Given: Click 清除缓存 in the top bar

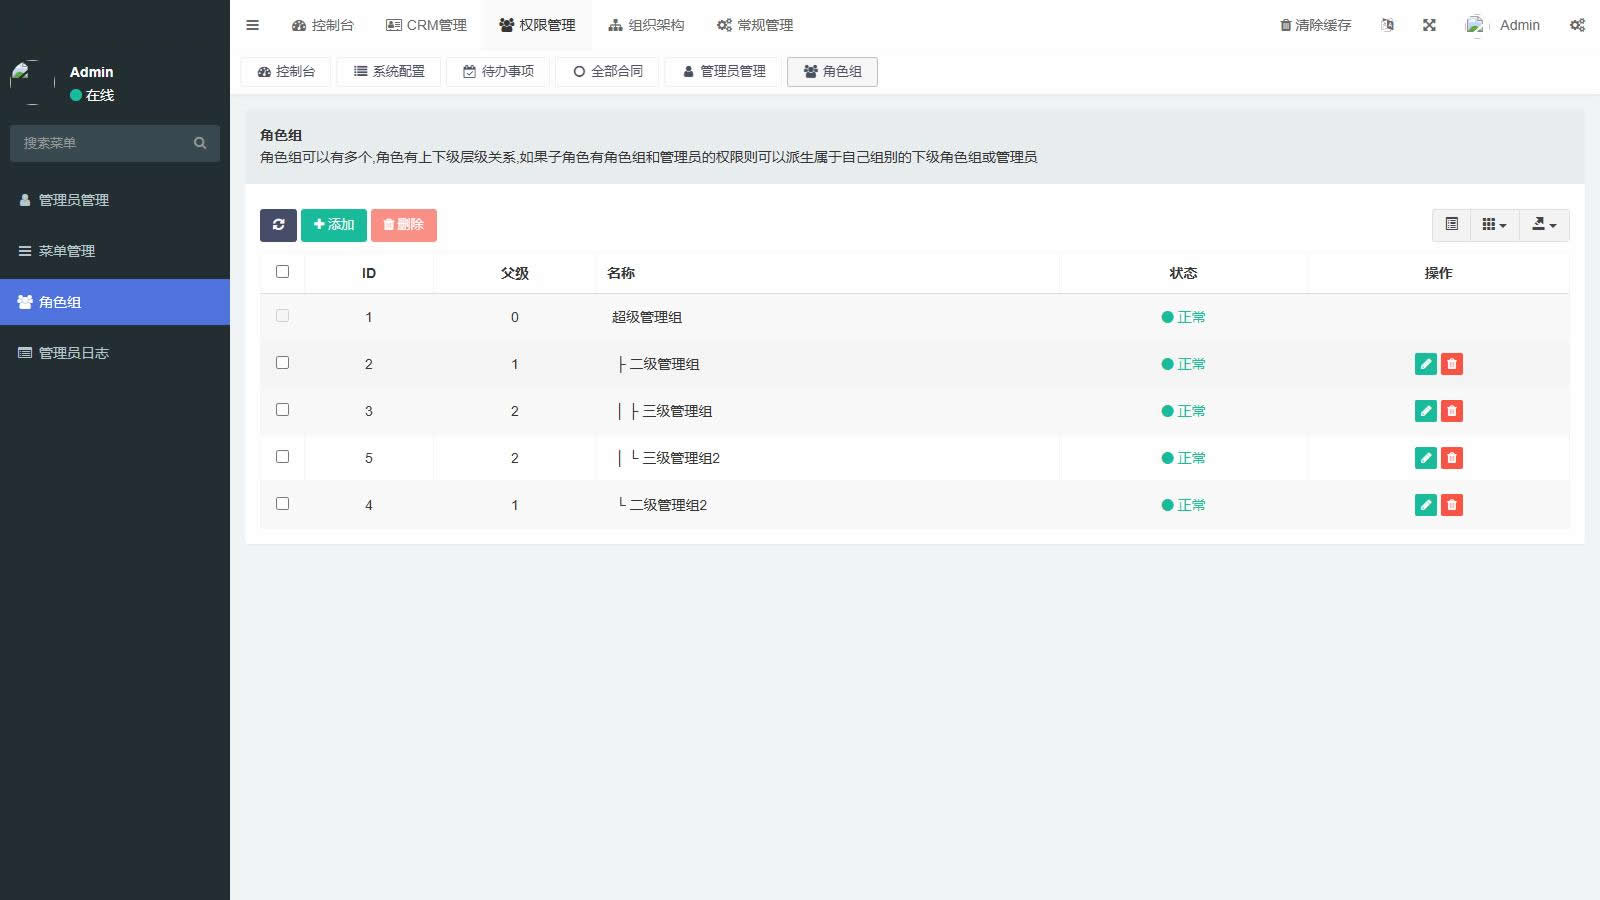Looking at the screenshot, I should [x=1315, y=25].
